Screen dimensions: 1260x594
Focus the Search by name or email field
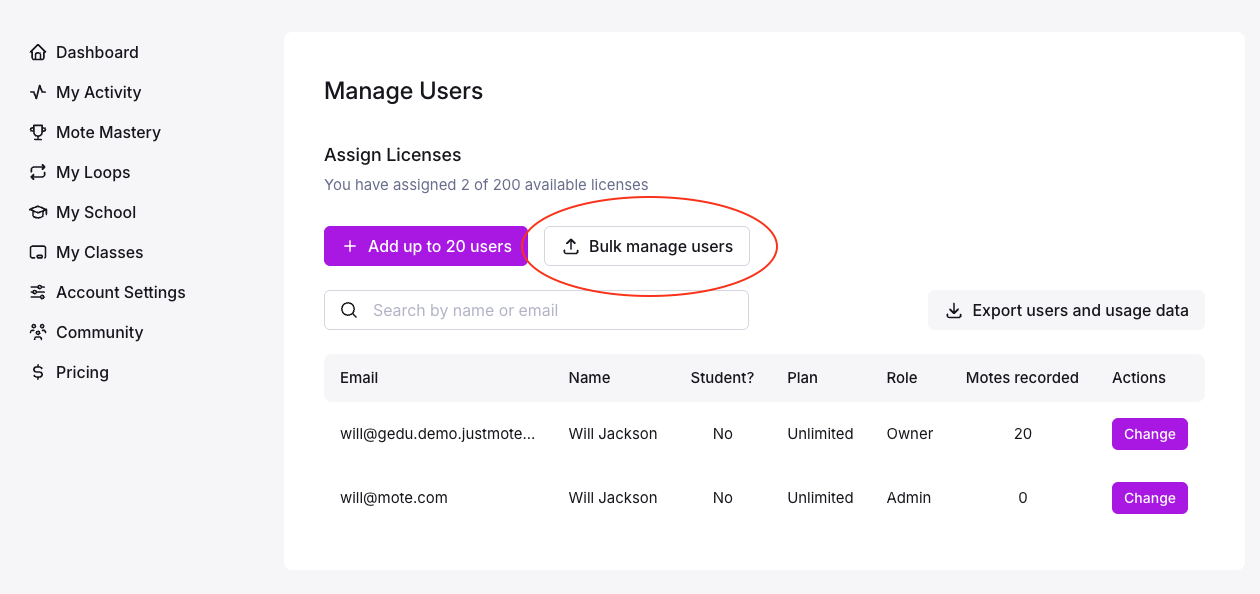[536, 310]
